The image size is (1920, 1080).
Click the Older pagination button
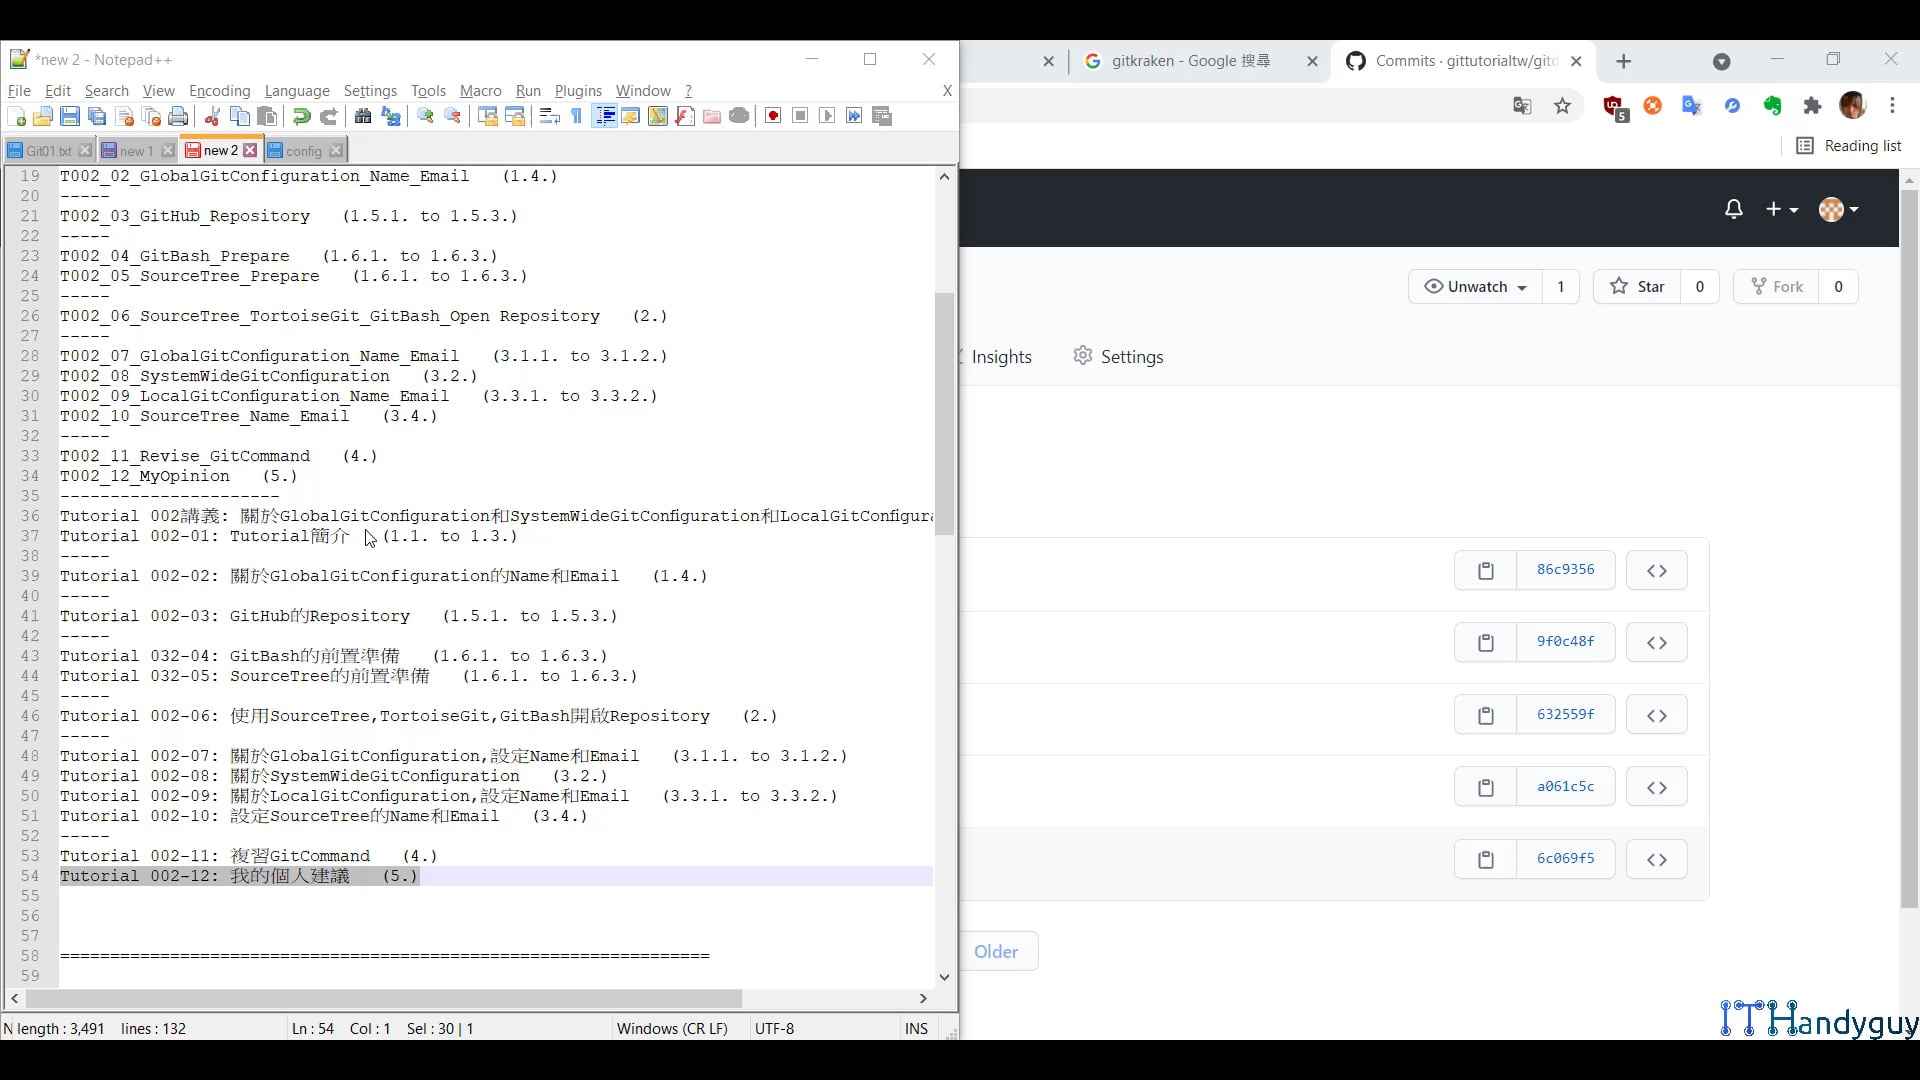tap(996, 952)
